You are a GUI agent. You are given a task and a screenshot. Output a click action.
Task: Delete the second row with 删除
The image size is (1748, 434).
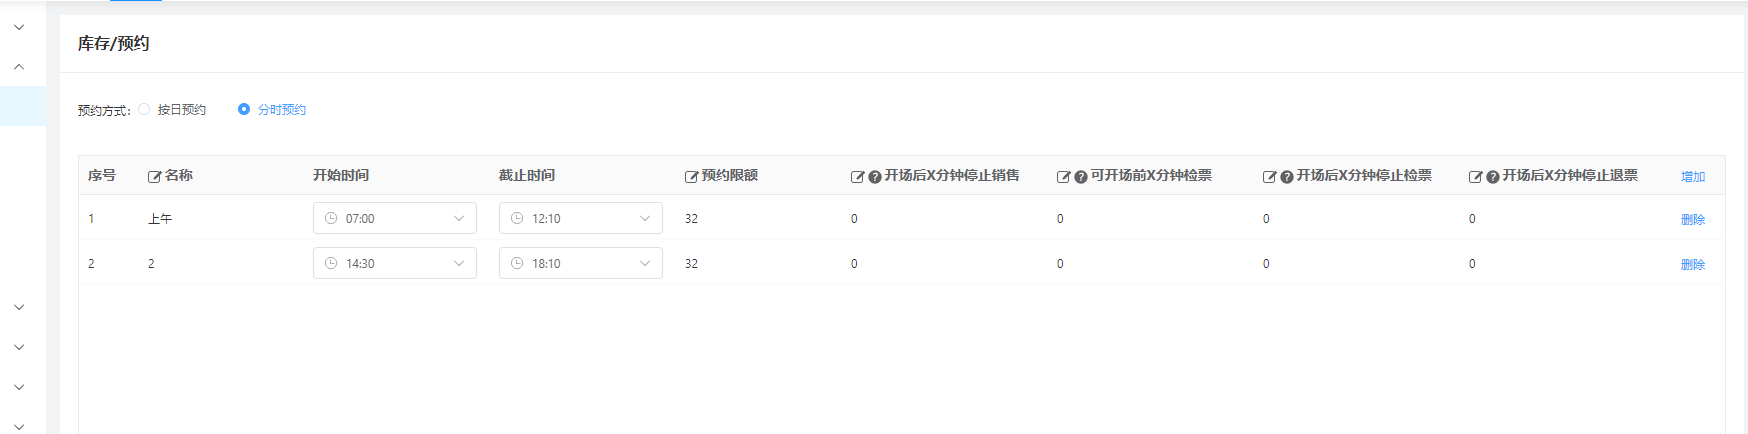(x=1692, y=265)
